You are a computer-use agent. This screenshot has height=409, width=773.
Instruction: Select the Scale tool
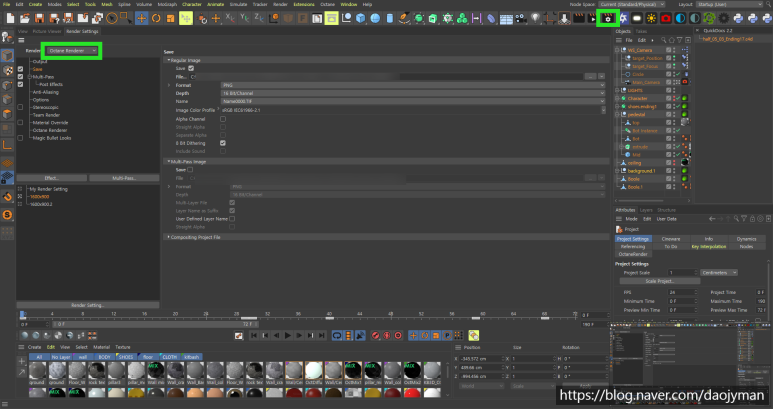[170, 19]
